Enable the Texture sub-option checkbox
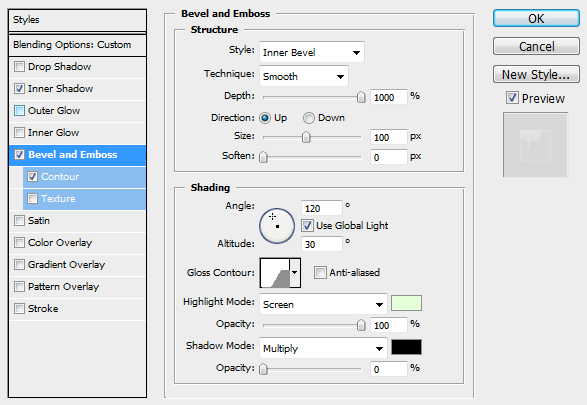The image size is (587, 405). (x=33, y=198)
